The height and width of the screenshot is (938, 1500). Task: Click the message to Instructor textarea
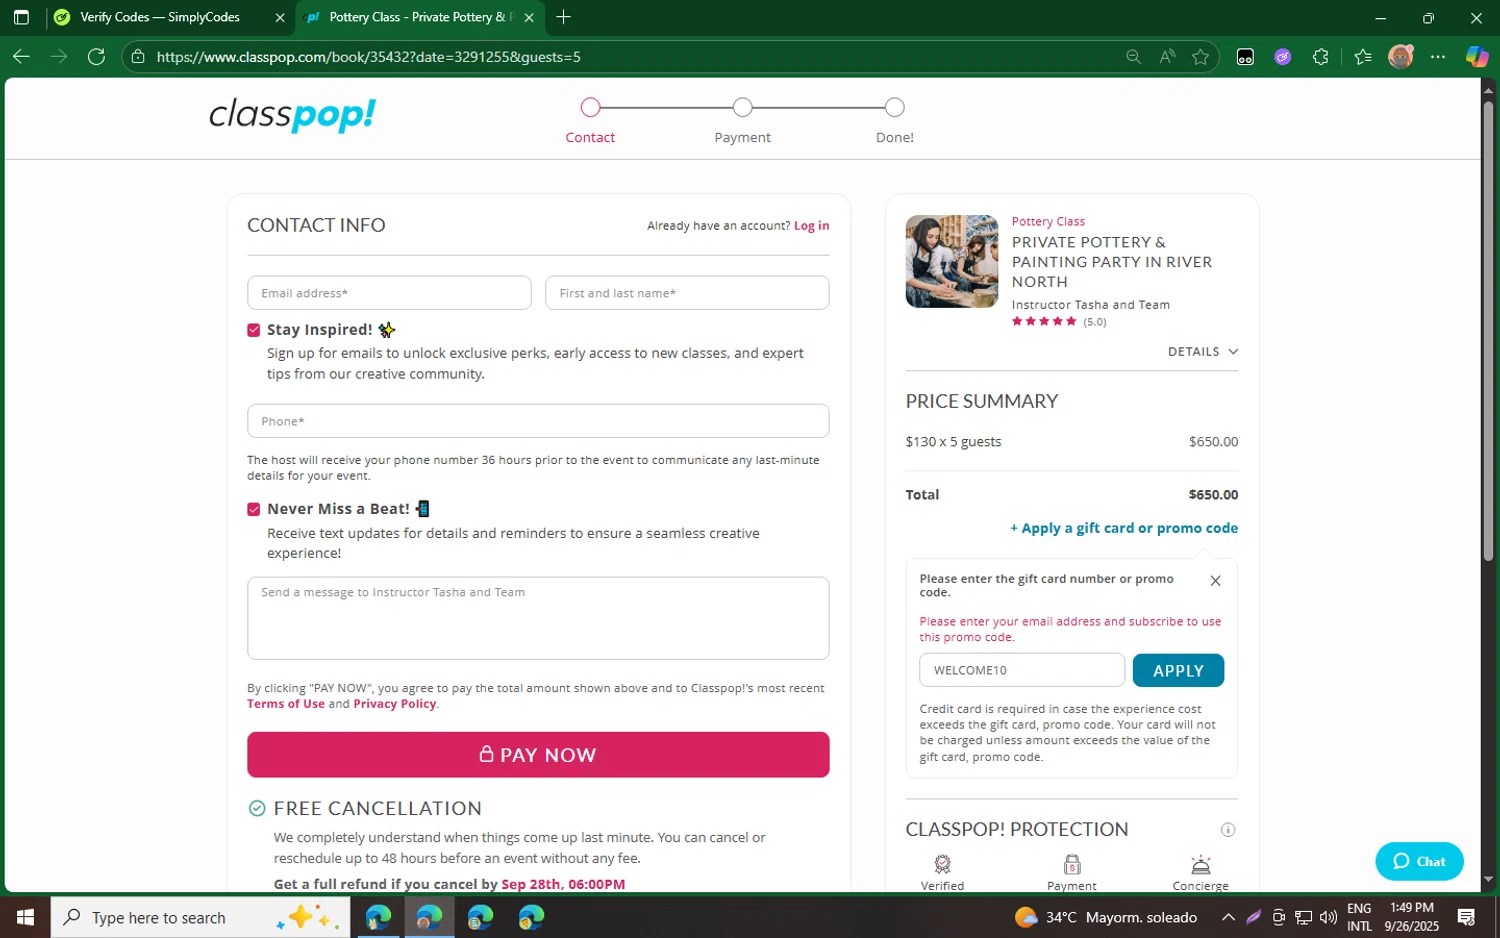pyautogui.click(x=538, y=618)
